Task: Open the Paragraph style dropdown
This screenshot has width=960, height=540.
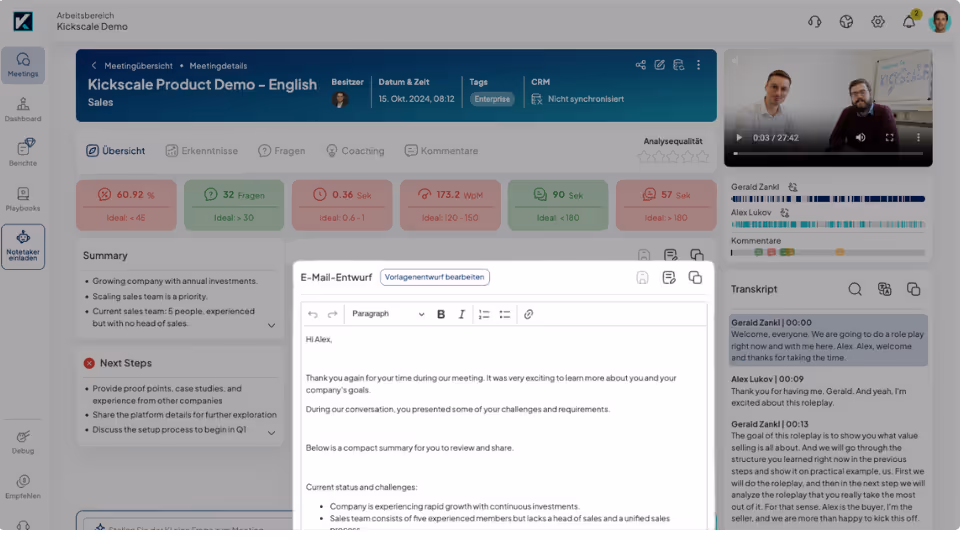Action: point(388,314)
